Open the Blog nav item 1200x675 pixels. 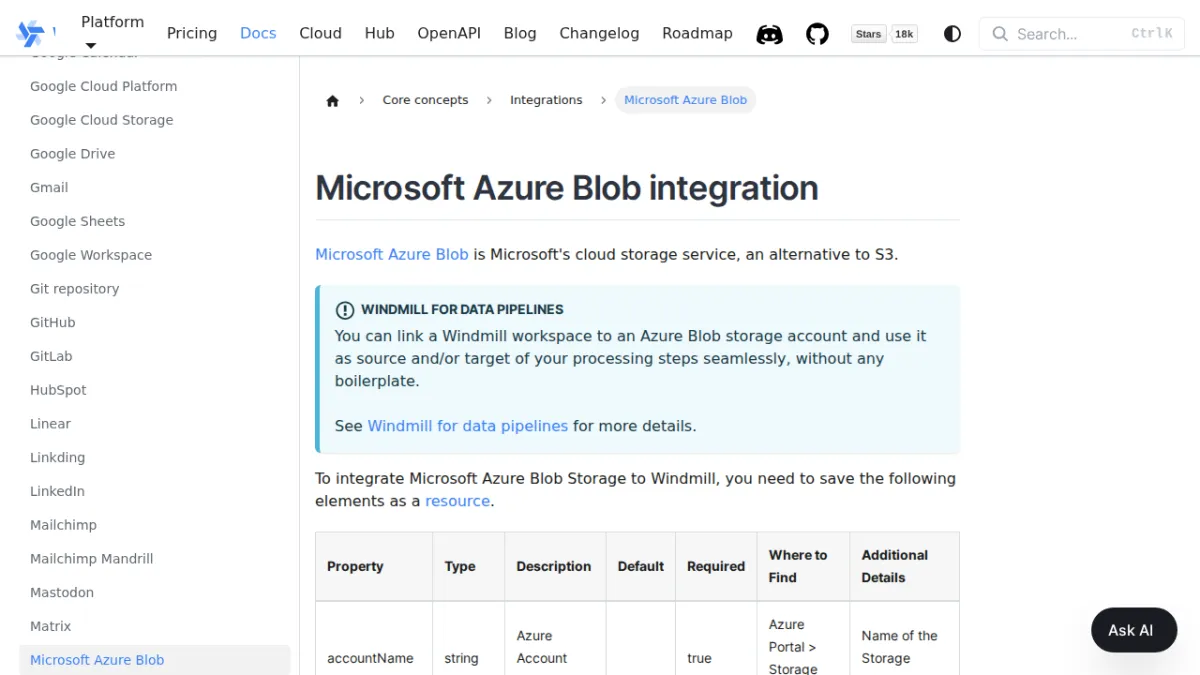[x=520, y=33]
